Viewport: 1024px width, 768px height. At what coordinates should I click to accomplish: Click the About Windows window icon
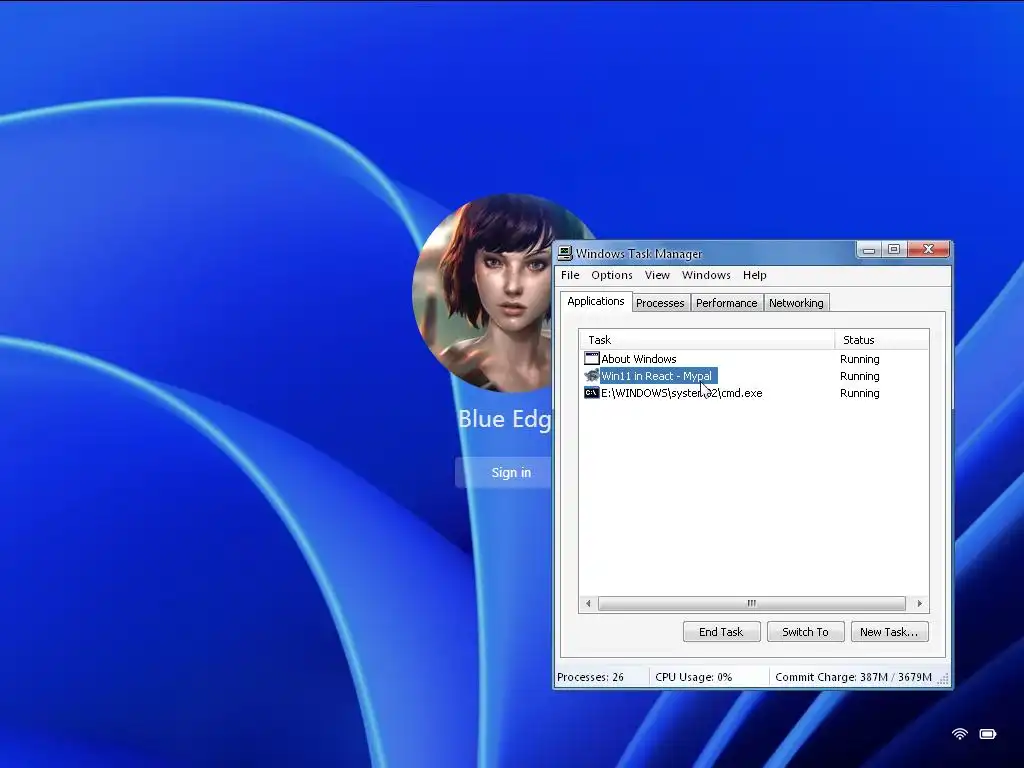click(x=592, y=358)
